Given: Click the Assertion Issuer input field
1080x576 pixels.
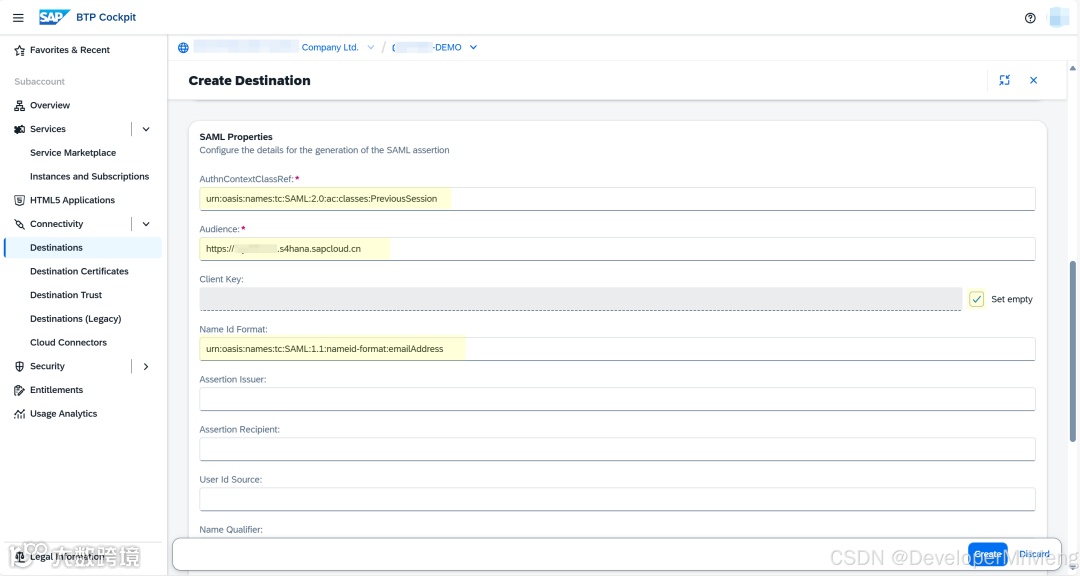Looking at the screenshot, I should [617, 399].
